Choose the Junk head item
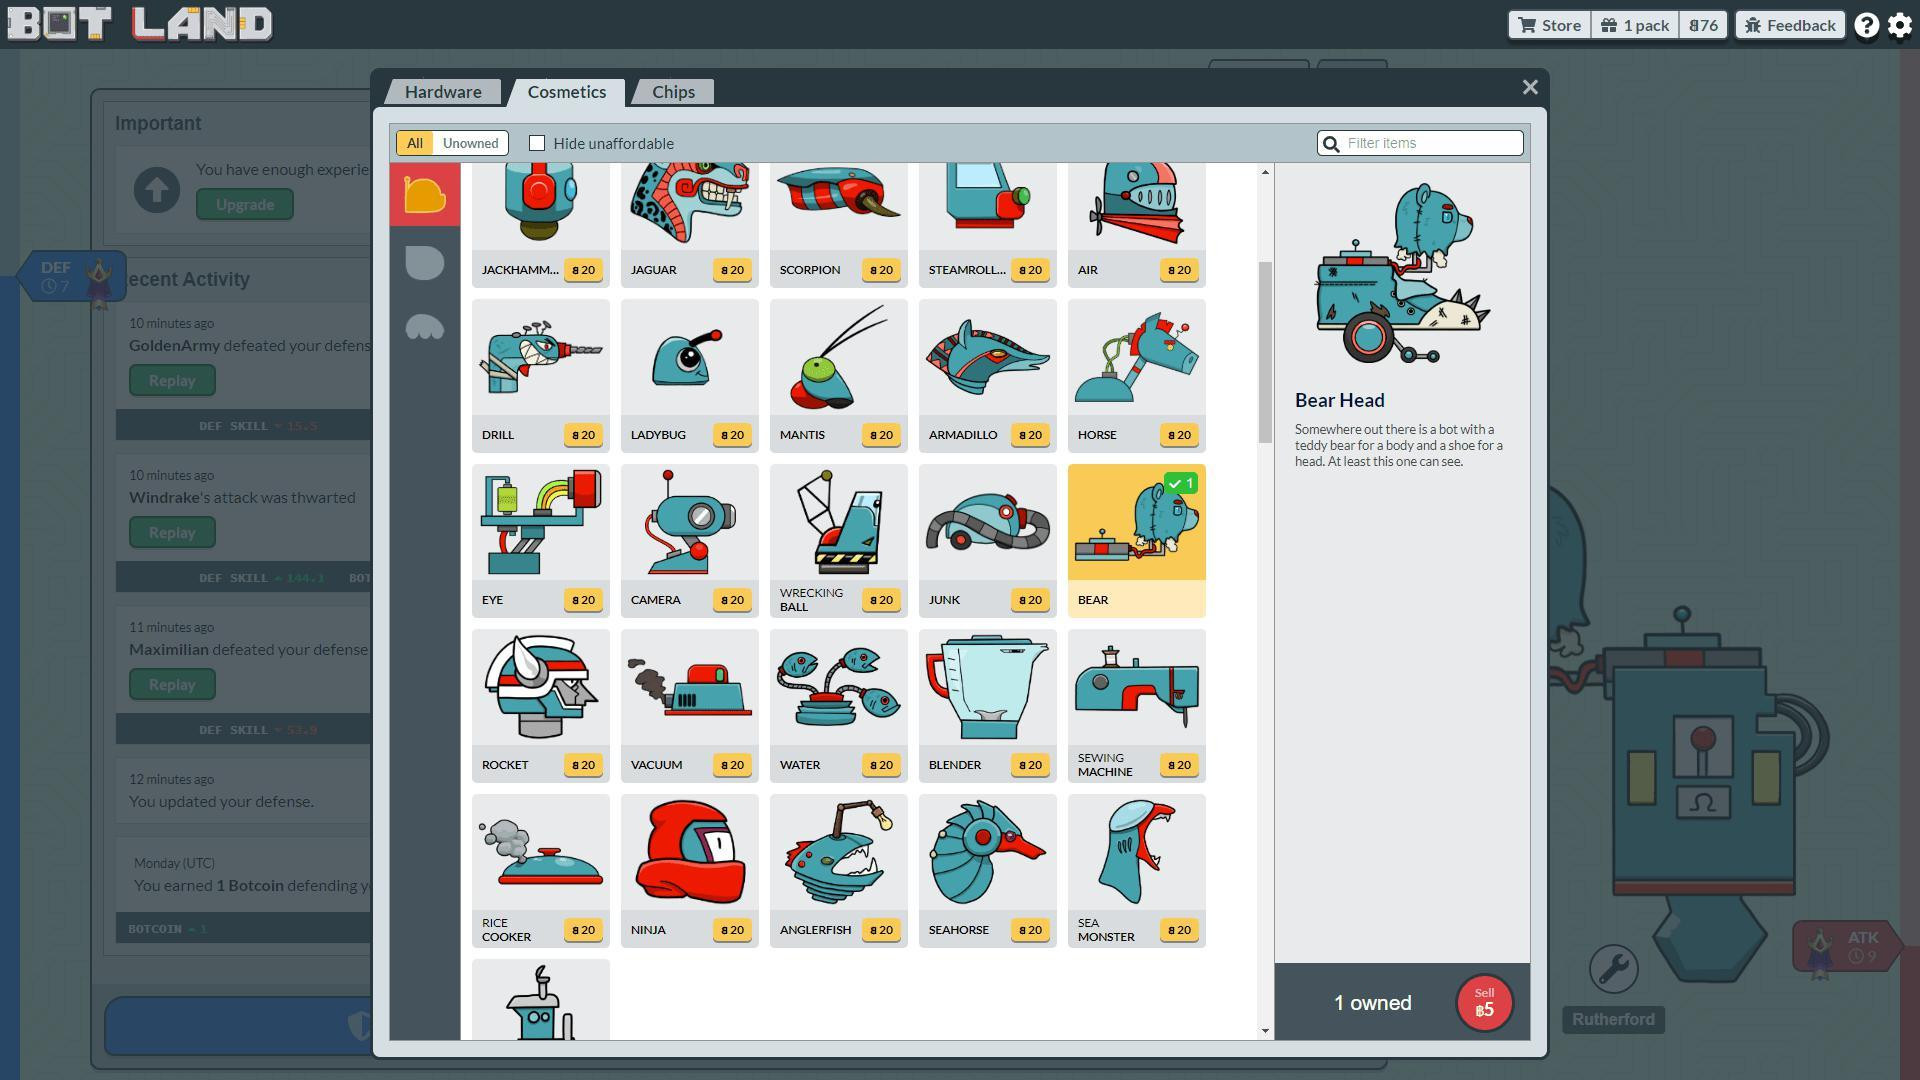The width and height of the screenshot is (1920, 1080). (987, 541)
